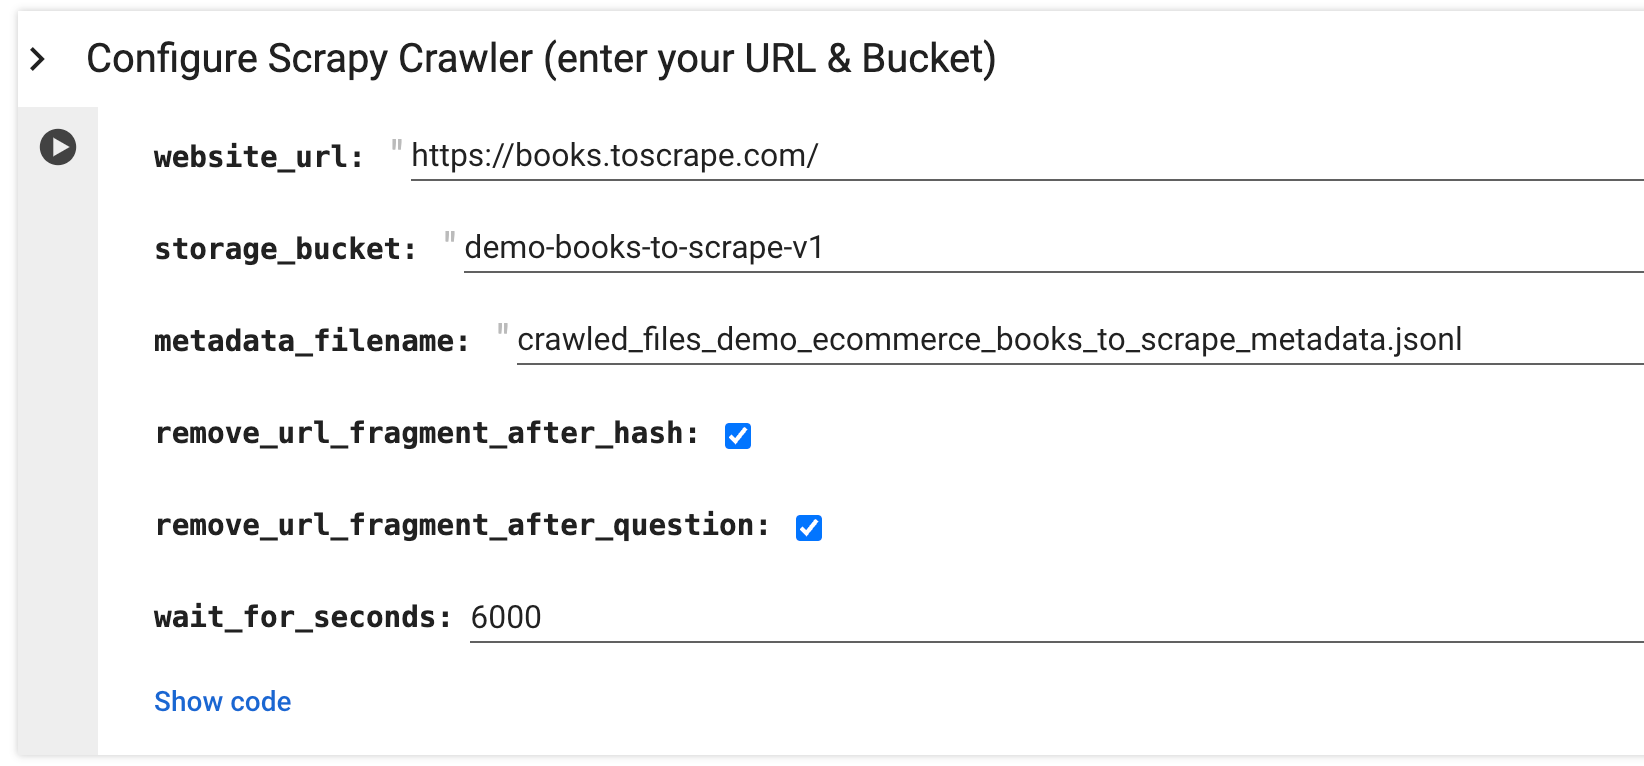Click the remove_url_fragment_after_hash label text
Viewport: 1644px width, 766px height.
(x=427, y=433)
